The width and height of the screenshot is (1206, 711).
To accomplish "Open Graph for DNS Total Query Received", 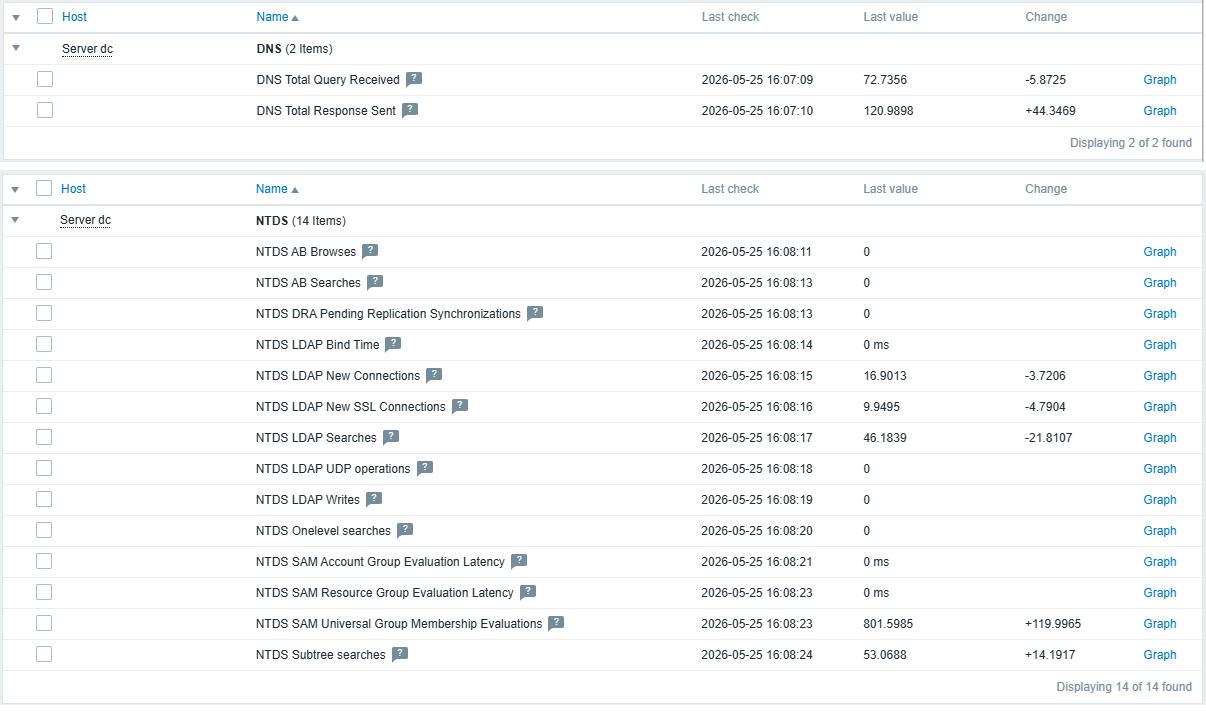I will click(1160, 80).
